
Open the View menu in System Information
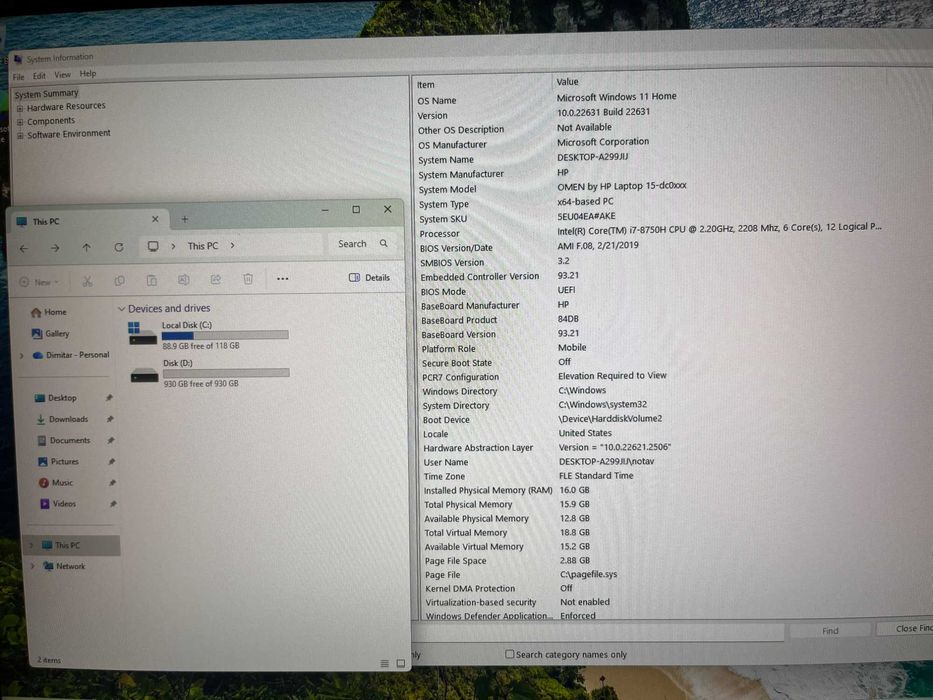pos(62,74)
